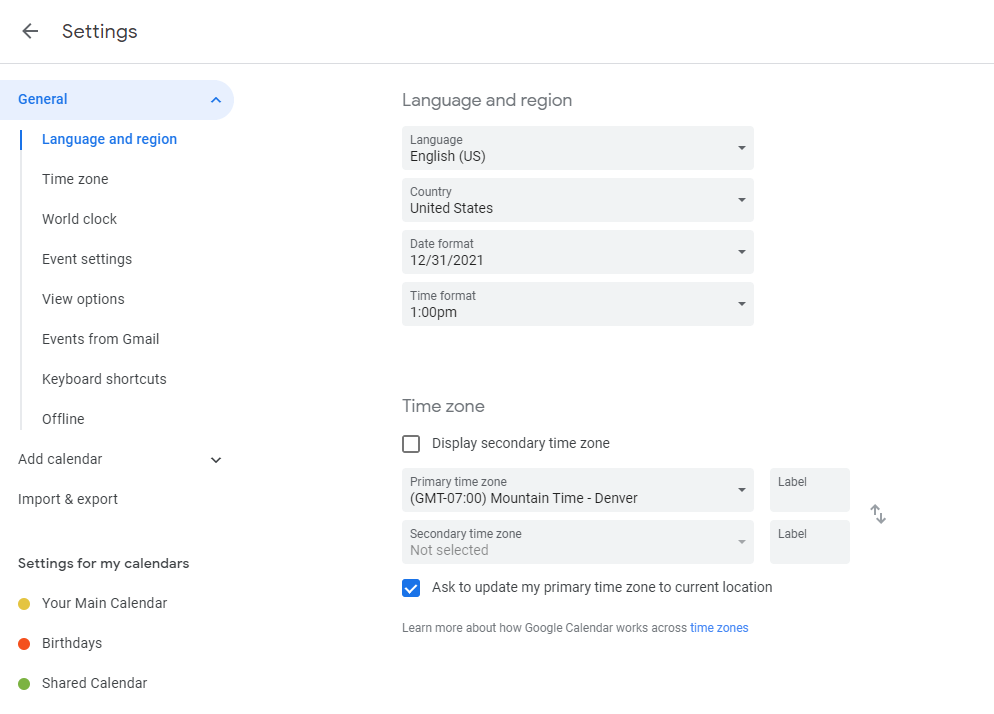Image resolution: width=994 pixels, height=714 pixels.
Task: Expand the Add calendar section
Action: coord(215,460)
